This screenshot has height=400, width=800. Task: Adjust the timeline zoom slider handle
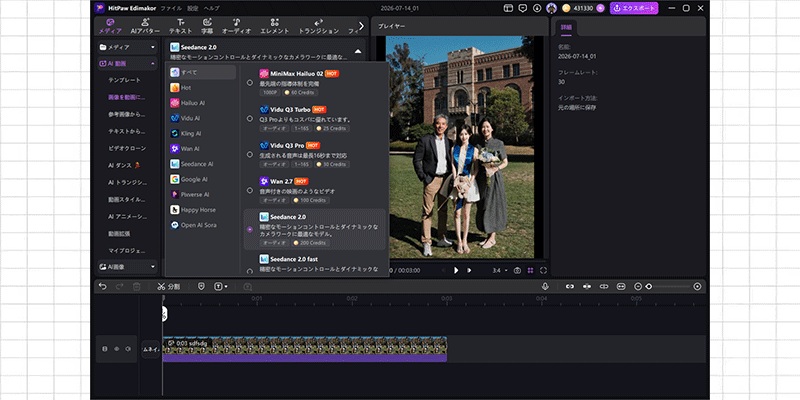tap(649, 287)
